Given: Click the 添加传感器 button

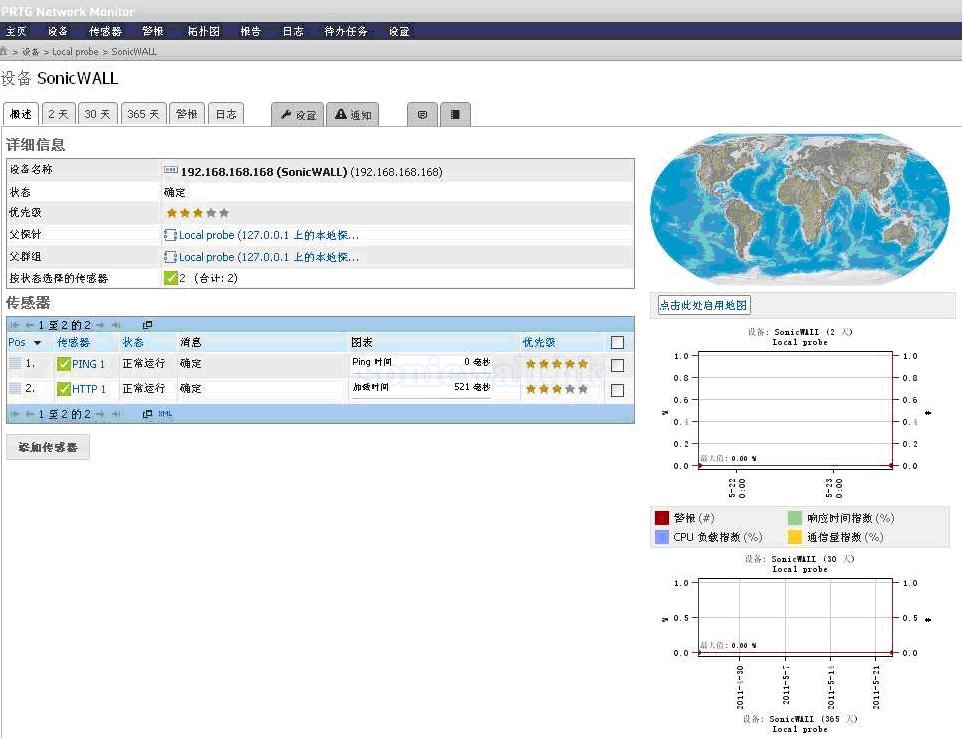Looking at the screenshot, I should click(x=48, y=447).
